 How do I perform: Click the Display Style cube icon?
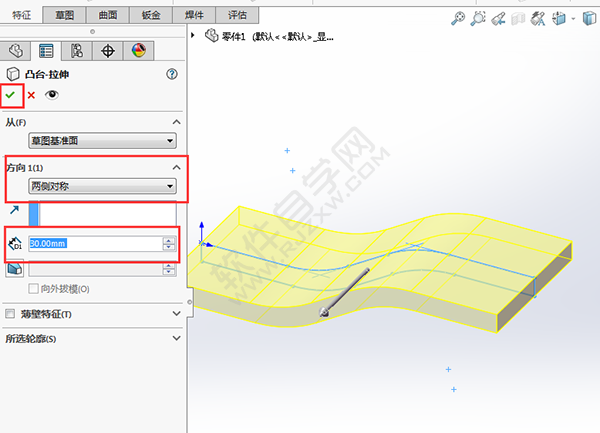[589, 18]
